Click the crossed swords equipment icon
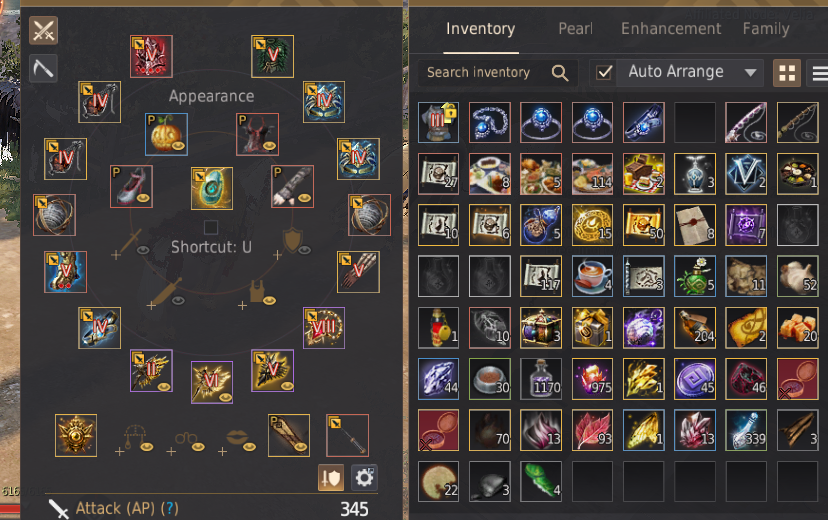This screenshot has width=828, height=520. click(43, 31)
